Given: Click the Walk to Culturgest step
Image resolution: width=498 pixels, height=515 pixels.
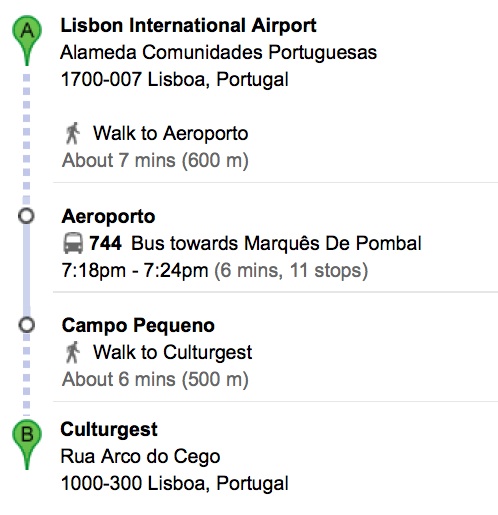Looking at the screenshot, I should [172, 352].
